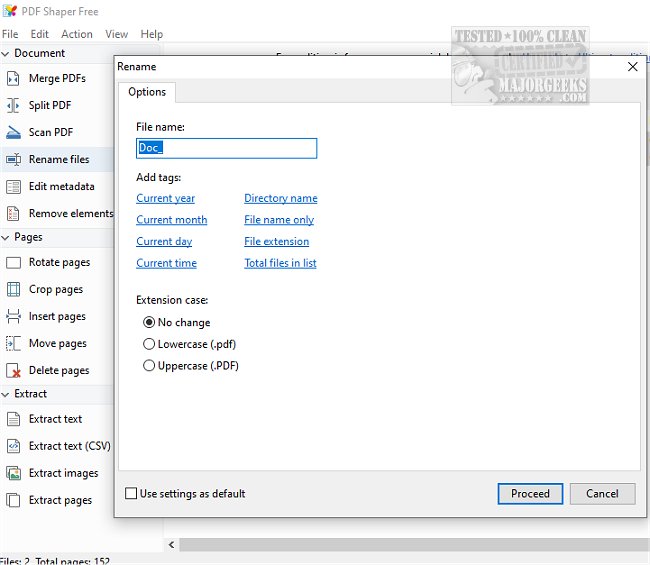This screenshot has width=650, height=565.
Task: Click the Rename files icon
Action: coord(13,159)
